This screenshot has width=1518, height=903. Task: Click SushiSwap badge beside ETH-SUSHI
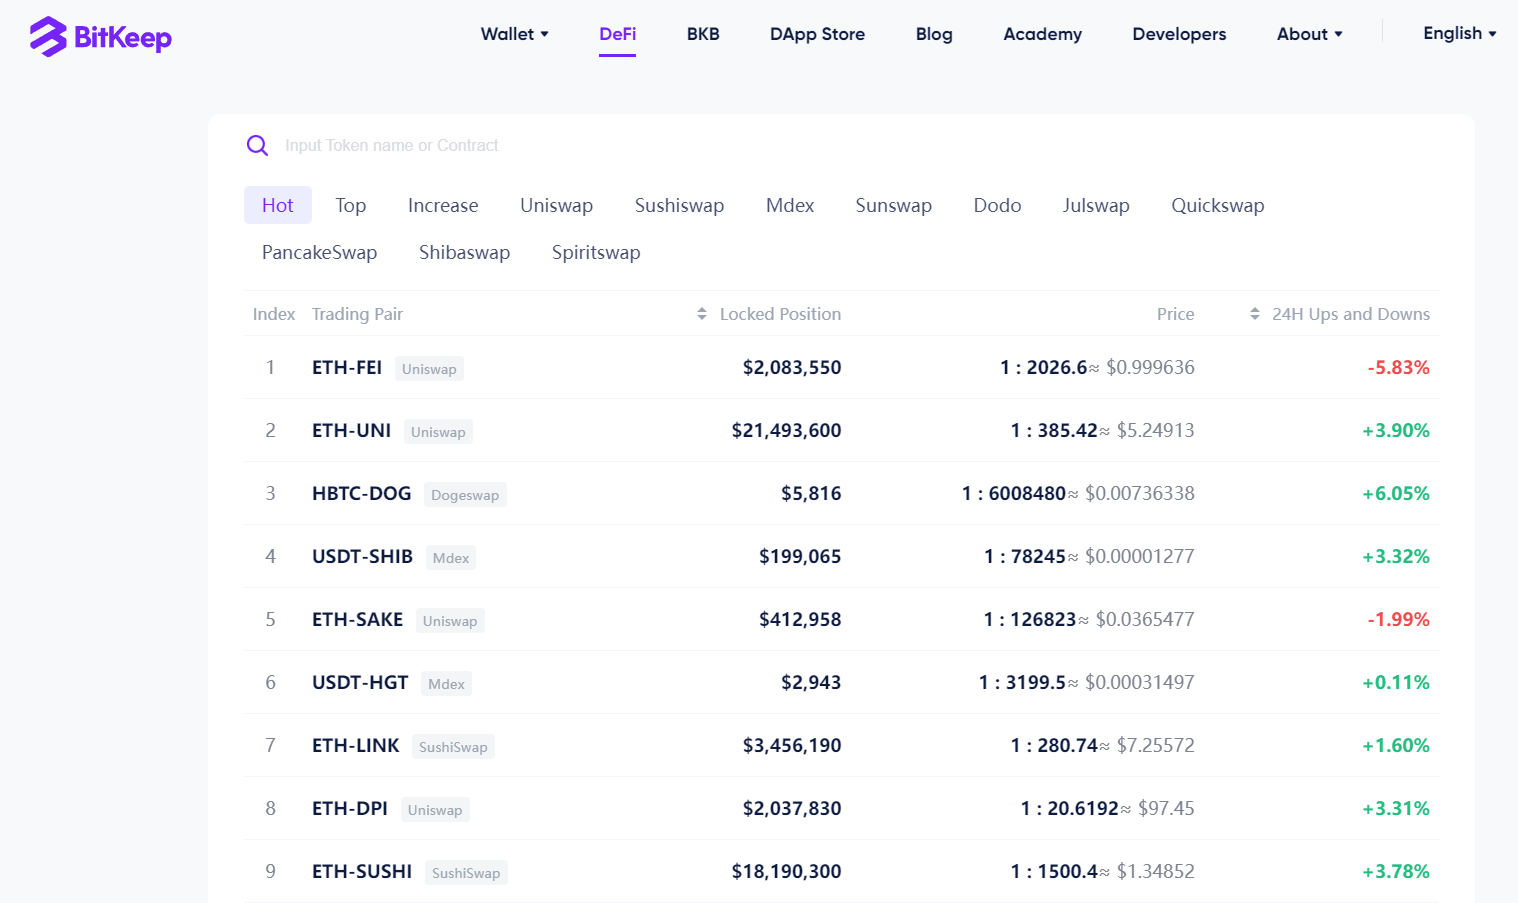tap(466, 873)
